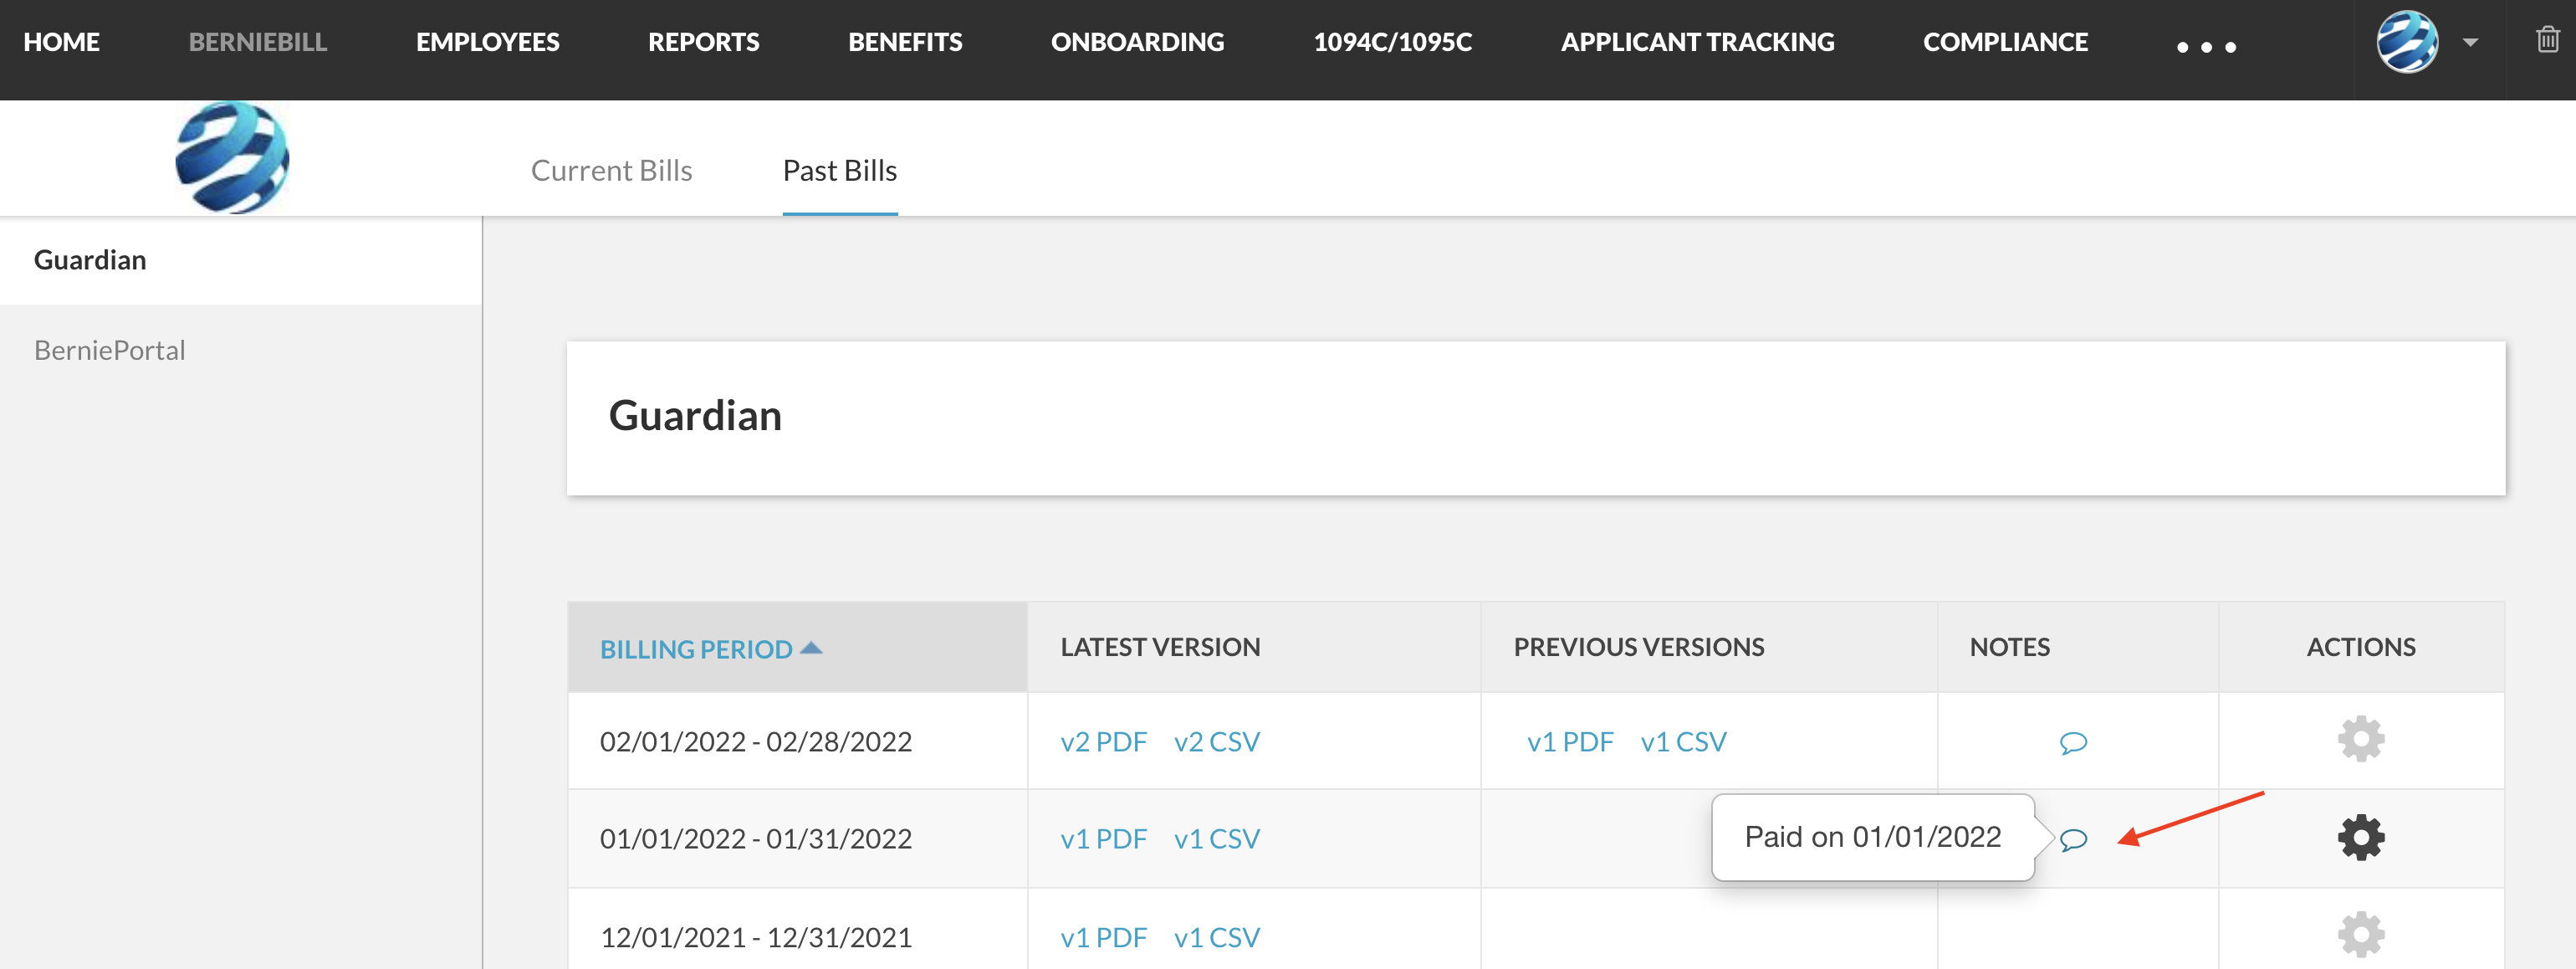Select Past Bills tab
Screen dimensions: 2576x969
pos(840,170)
